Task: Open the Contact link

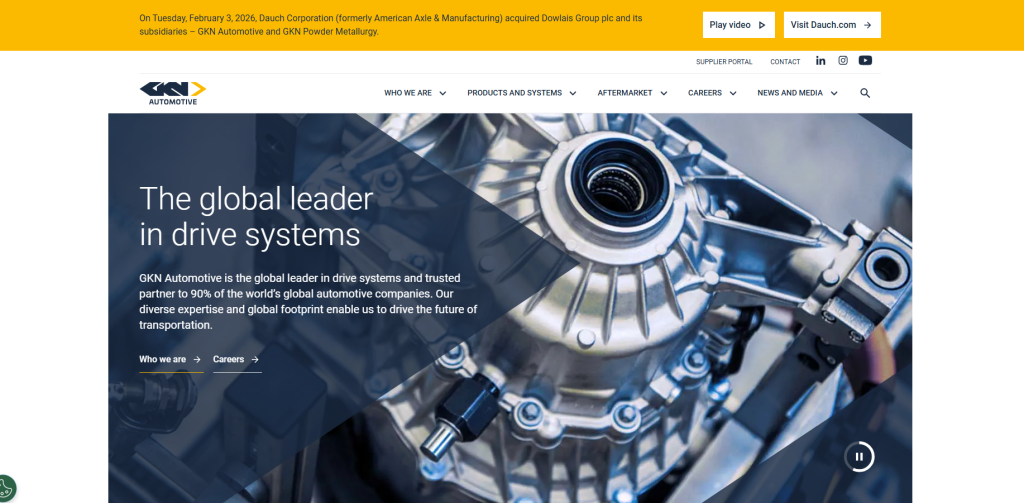Action: [785, 62]
